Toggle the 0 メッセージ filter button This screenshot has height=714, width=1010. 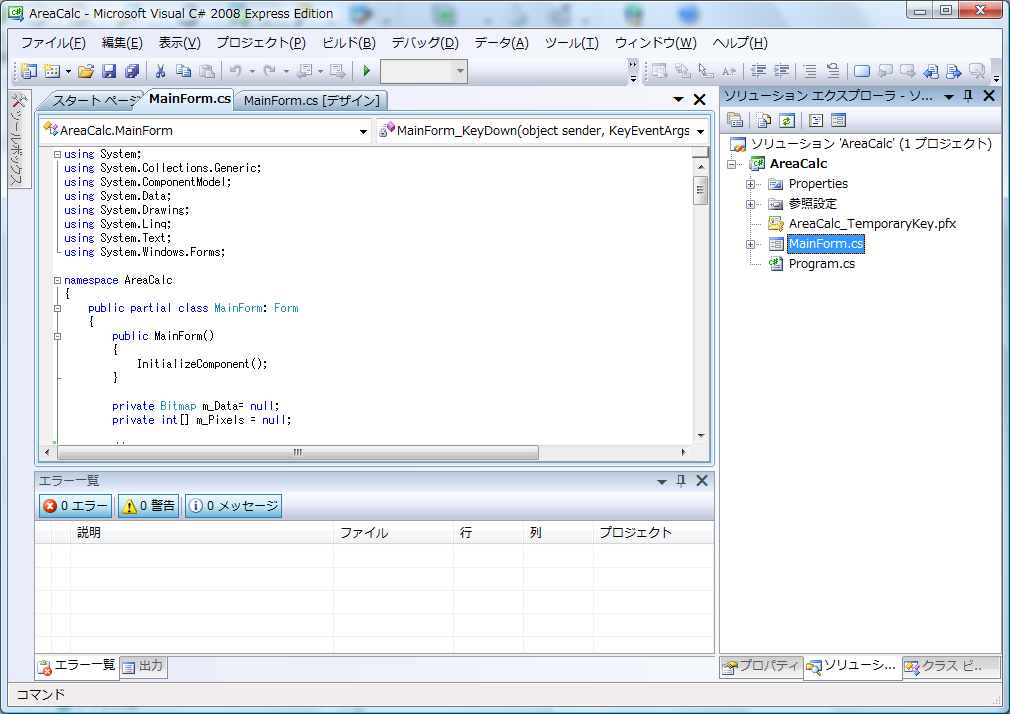[x=233, y=506]
